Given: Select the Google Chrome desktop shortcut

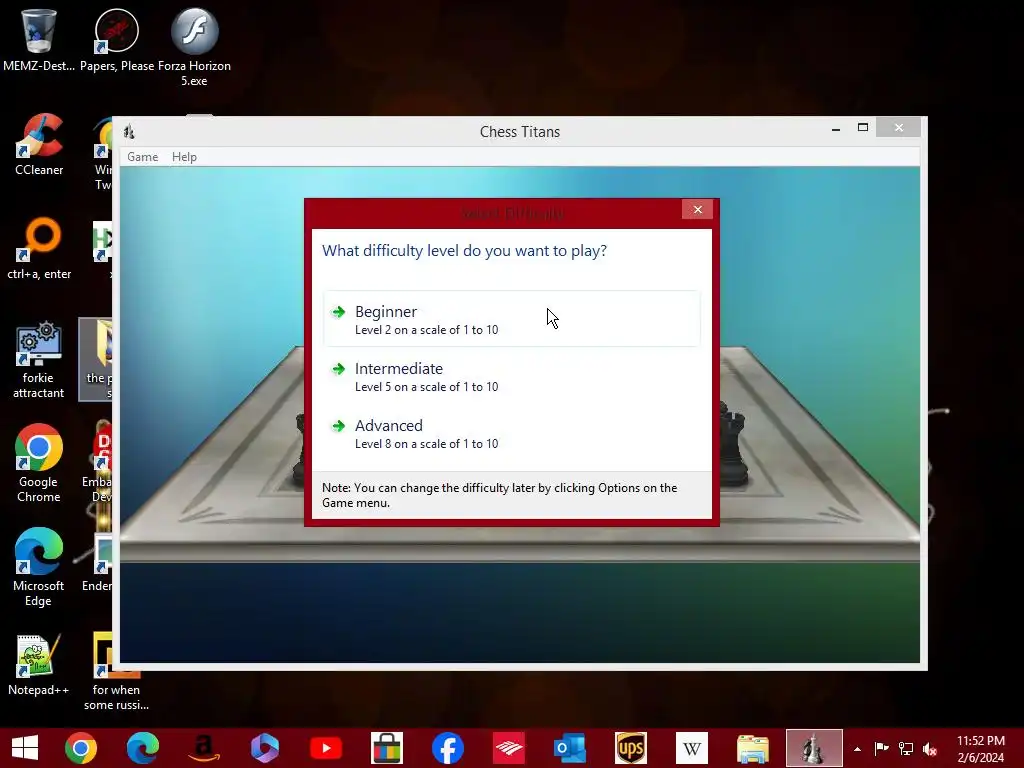Looking at the screenshot, I should click(x=39, y=464).
